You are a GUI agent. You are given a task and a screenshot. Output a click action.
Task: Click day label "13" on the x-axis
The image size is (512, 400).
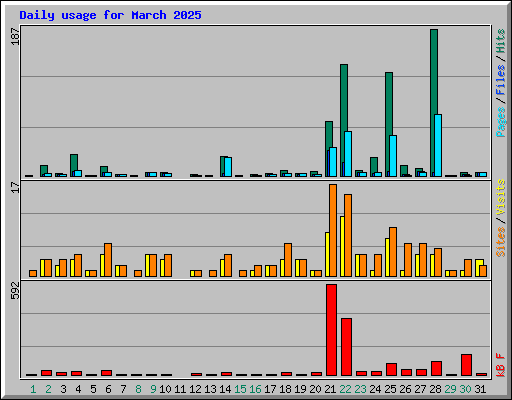pyautogui.click(x=210, y=389)
